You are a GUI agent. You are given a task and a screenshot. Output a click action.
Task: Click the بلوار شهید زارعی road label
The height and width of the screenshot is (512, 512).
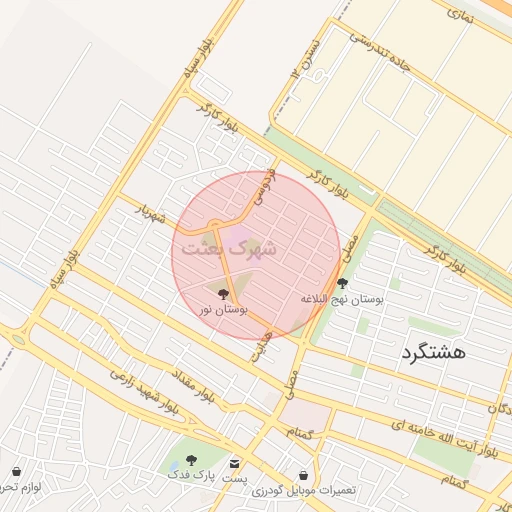pyautogui.click(x=144, y=392)
